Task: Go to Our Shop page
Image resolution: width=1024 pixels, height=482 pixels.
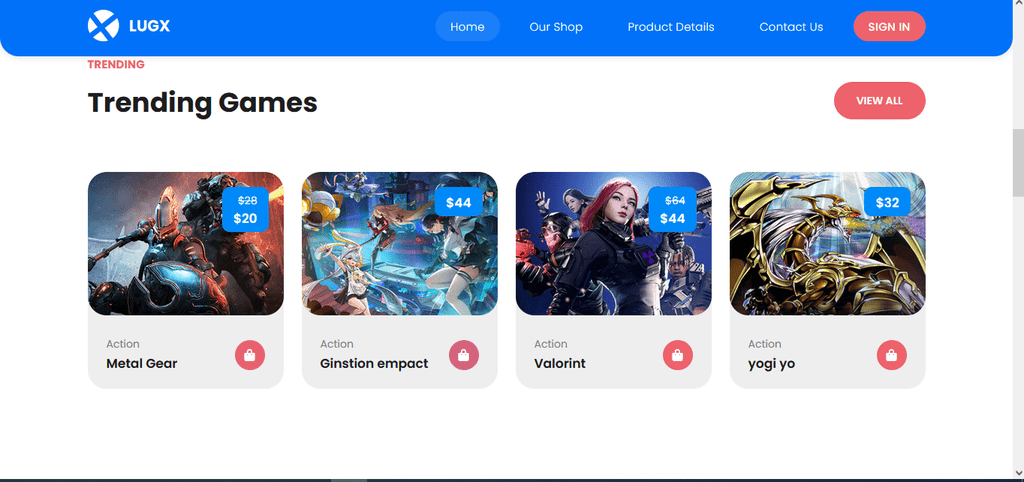Action: tap(556, 27)
